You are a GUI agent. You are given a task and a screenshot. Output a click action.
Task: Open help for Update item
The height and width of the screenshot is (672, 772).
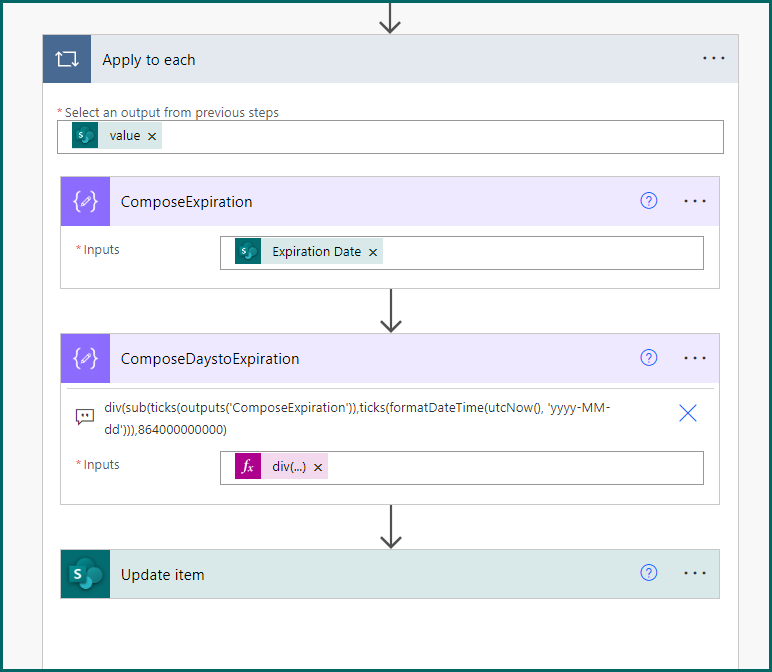coord(648,573)
